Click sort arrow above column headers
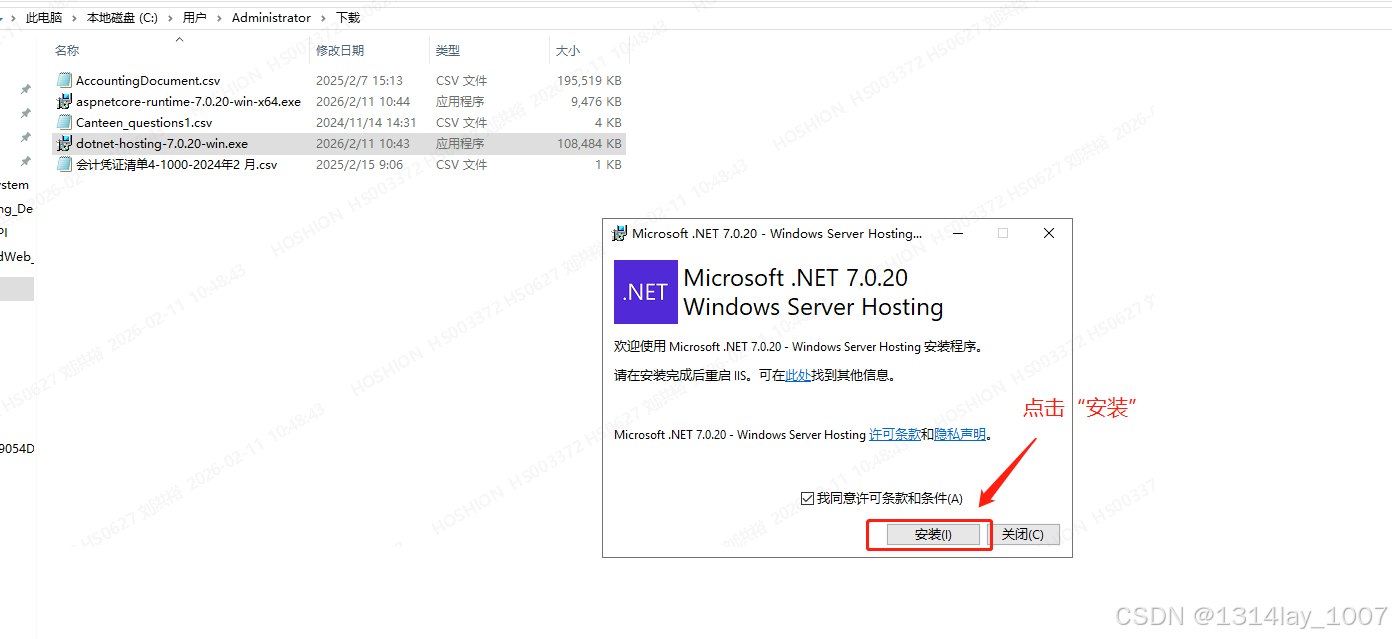 coord(180,39)
